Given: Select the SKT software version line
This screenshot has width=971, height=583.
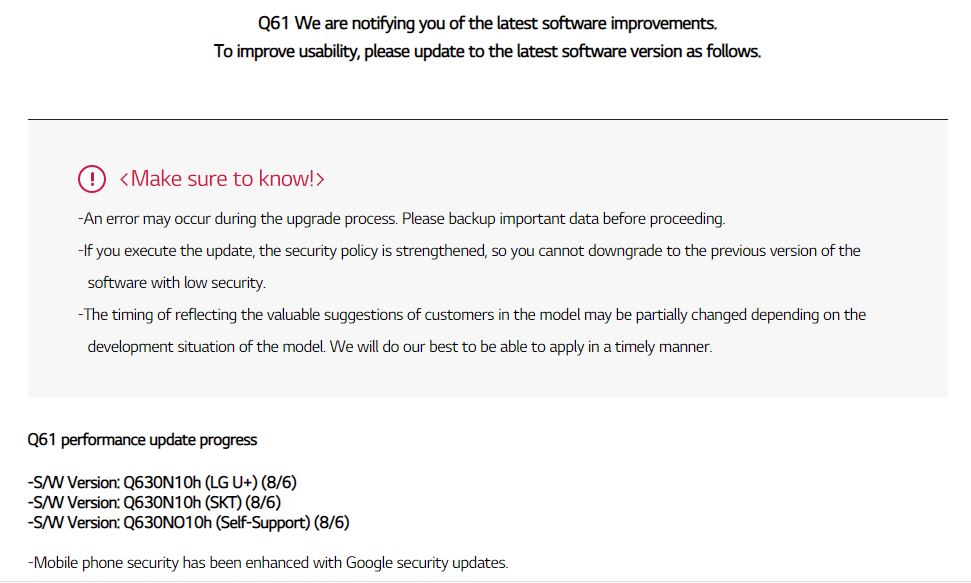Looking at the screenshot, I should click(x=154, y=502).
